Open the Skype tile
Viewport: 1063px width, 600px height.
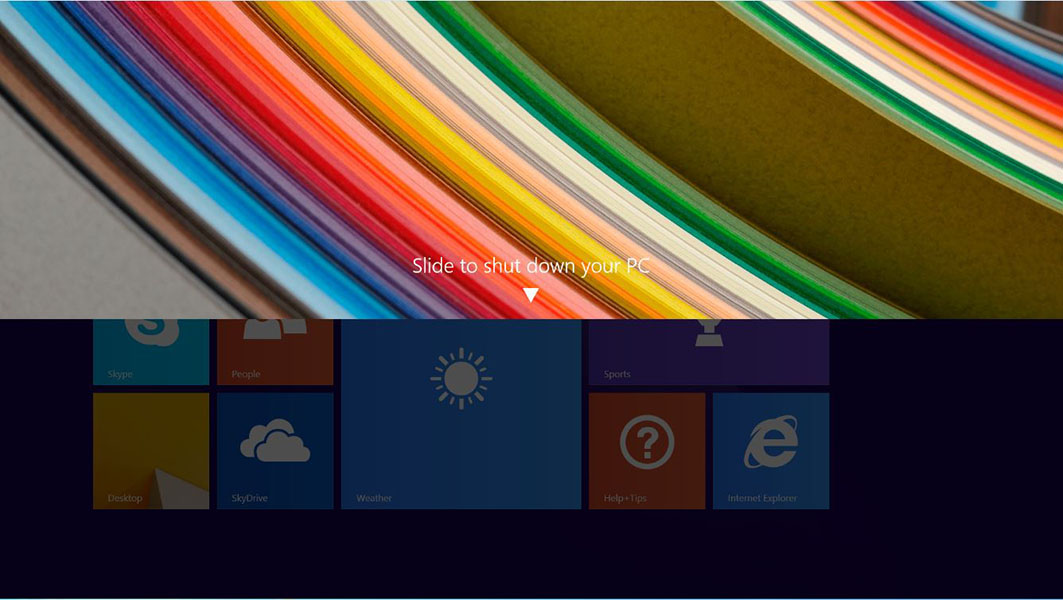point(151,352)
